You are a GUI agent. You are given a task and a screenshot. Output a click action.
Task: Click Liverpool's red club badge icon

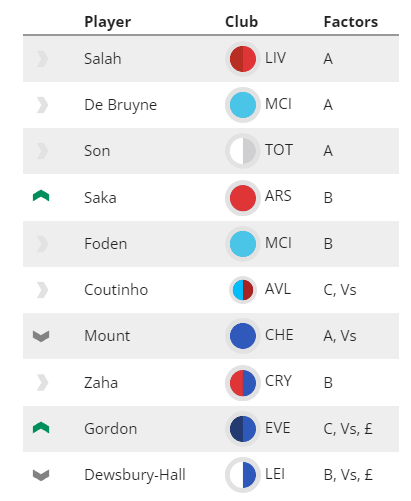[243, 59]
